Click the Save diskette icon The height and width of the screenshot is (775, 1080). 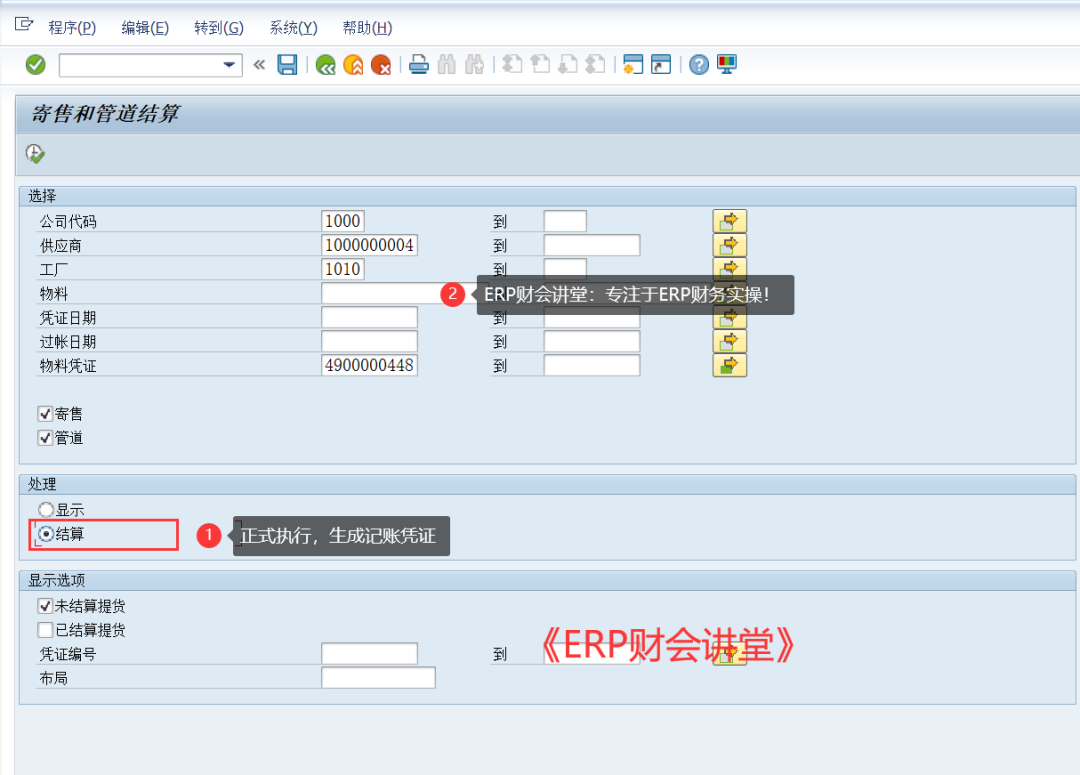[288, 65]
